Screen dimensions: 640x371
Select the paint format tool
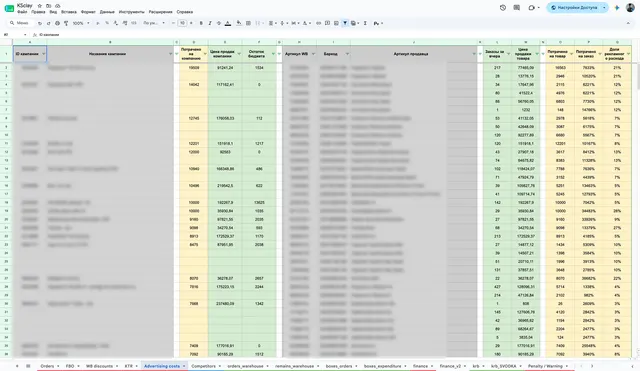pyautogui.click(x=66, y=23)
